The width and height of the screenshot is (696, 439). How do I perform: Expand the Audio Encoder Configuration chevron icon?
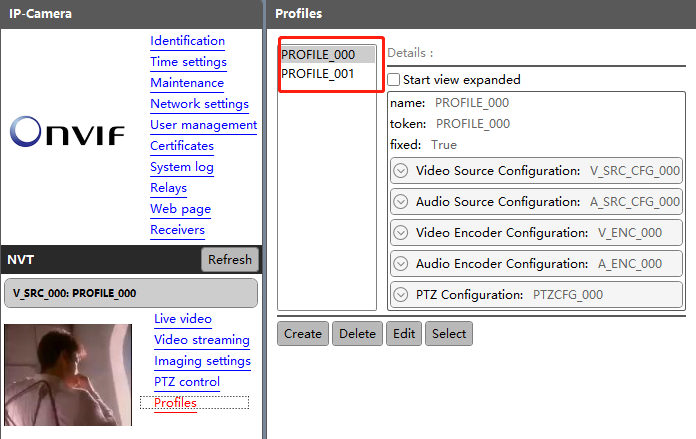[x=401, y=264]
